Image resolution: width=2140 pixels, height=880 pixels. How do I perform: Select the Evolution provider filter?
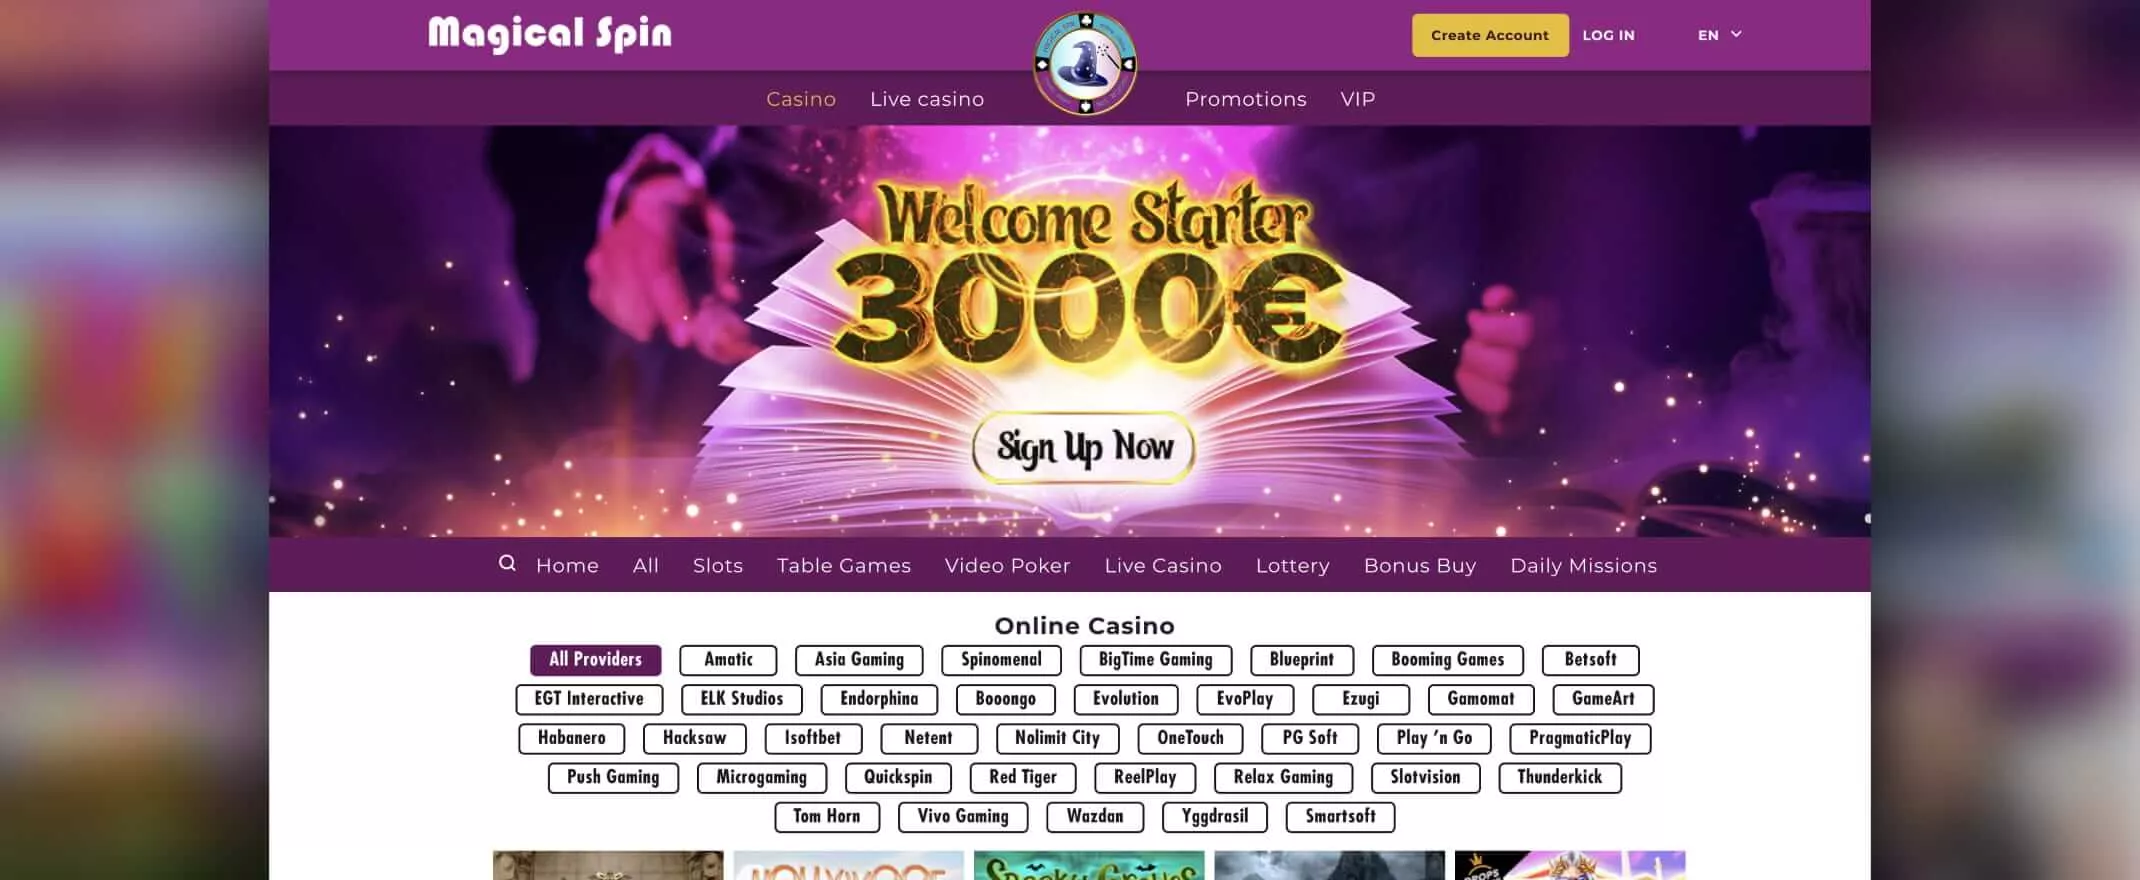pyautogui.click(x=1126, y=699)
